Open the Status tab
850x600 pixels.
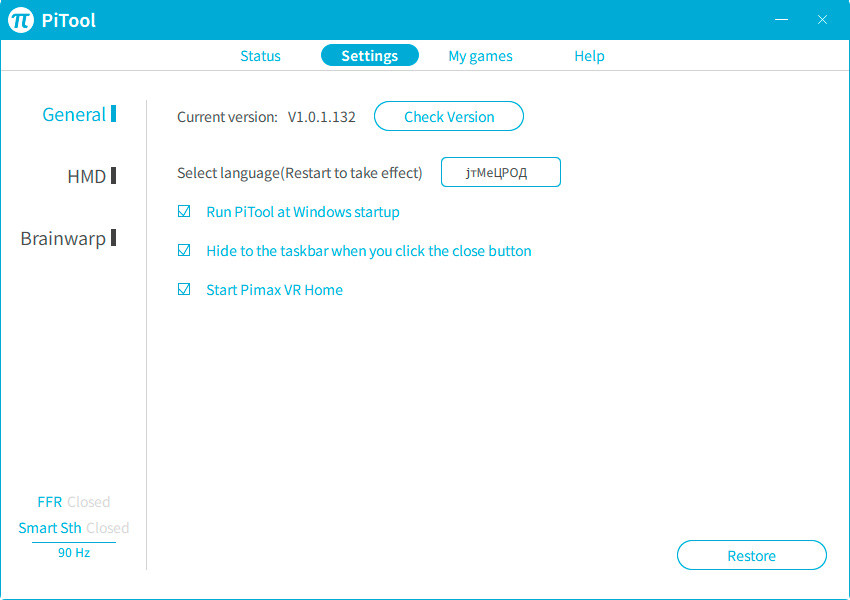click(260, 56)
